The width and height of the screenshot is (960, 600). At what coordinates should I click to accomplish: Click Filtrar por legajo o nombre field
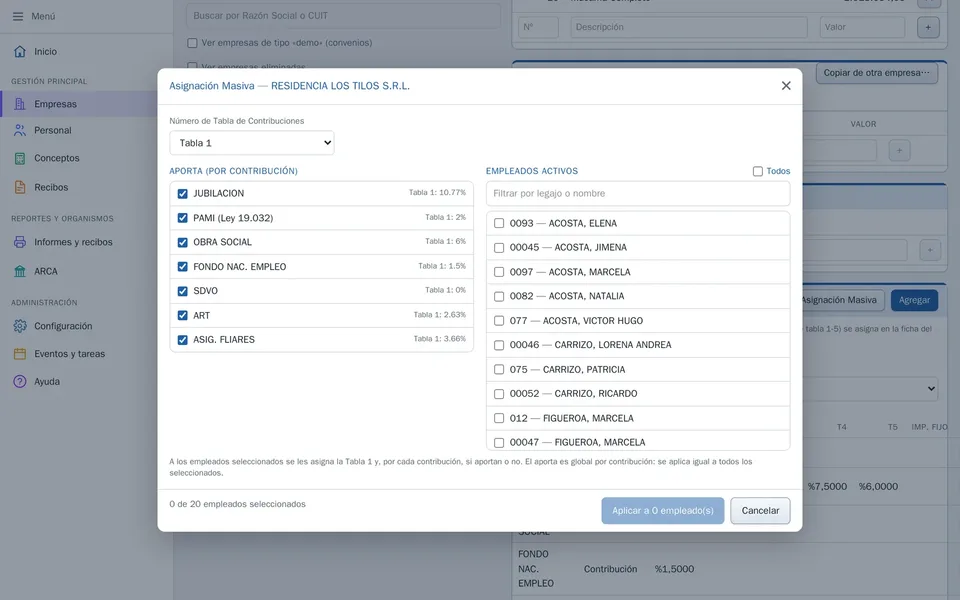tap(638, 193)
